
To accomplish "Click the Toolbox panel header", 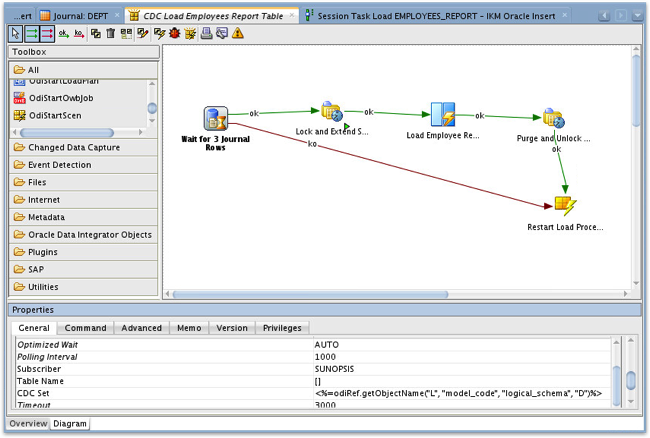I will click(x=84, y=52).
